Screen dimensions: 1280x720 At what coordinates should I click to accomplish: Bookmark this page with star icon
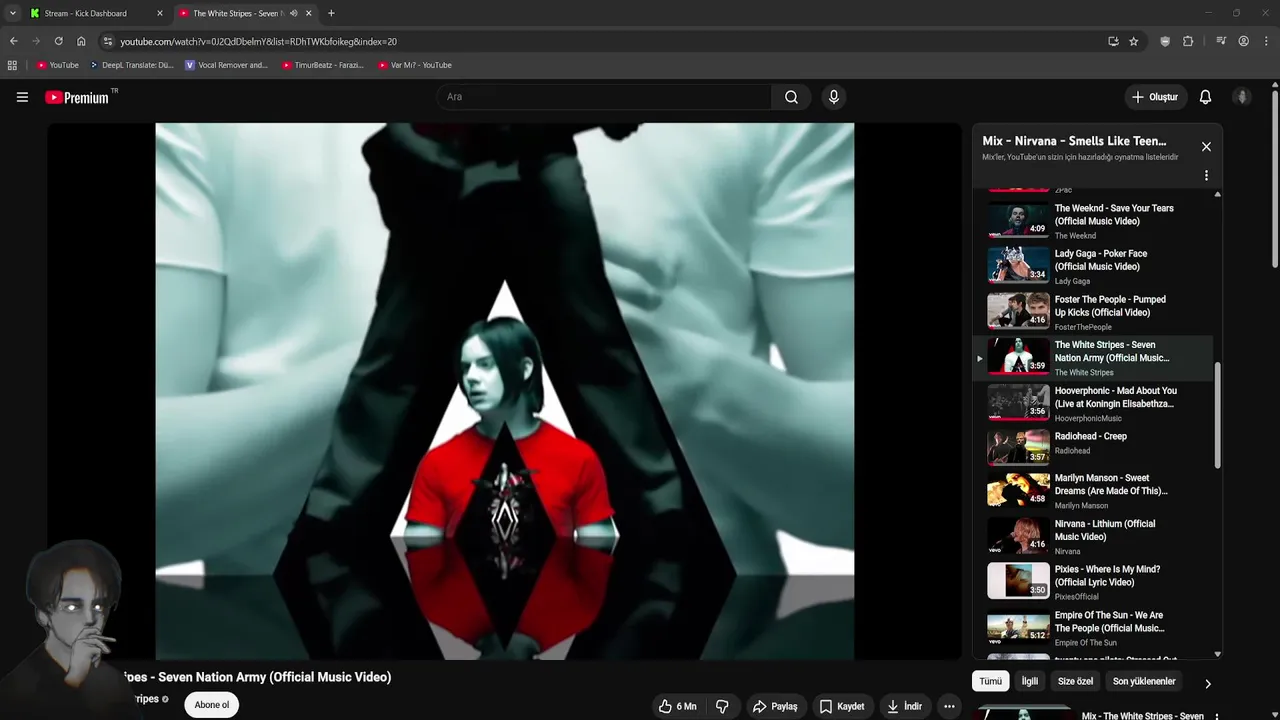tap(1133, 41)
